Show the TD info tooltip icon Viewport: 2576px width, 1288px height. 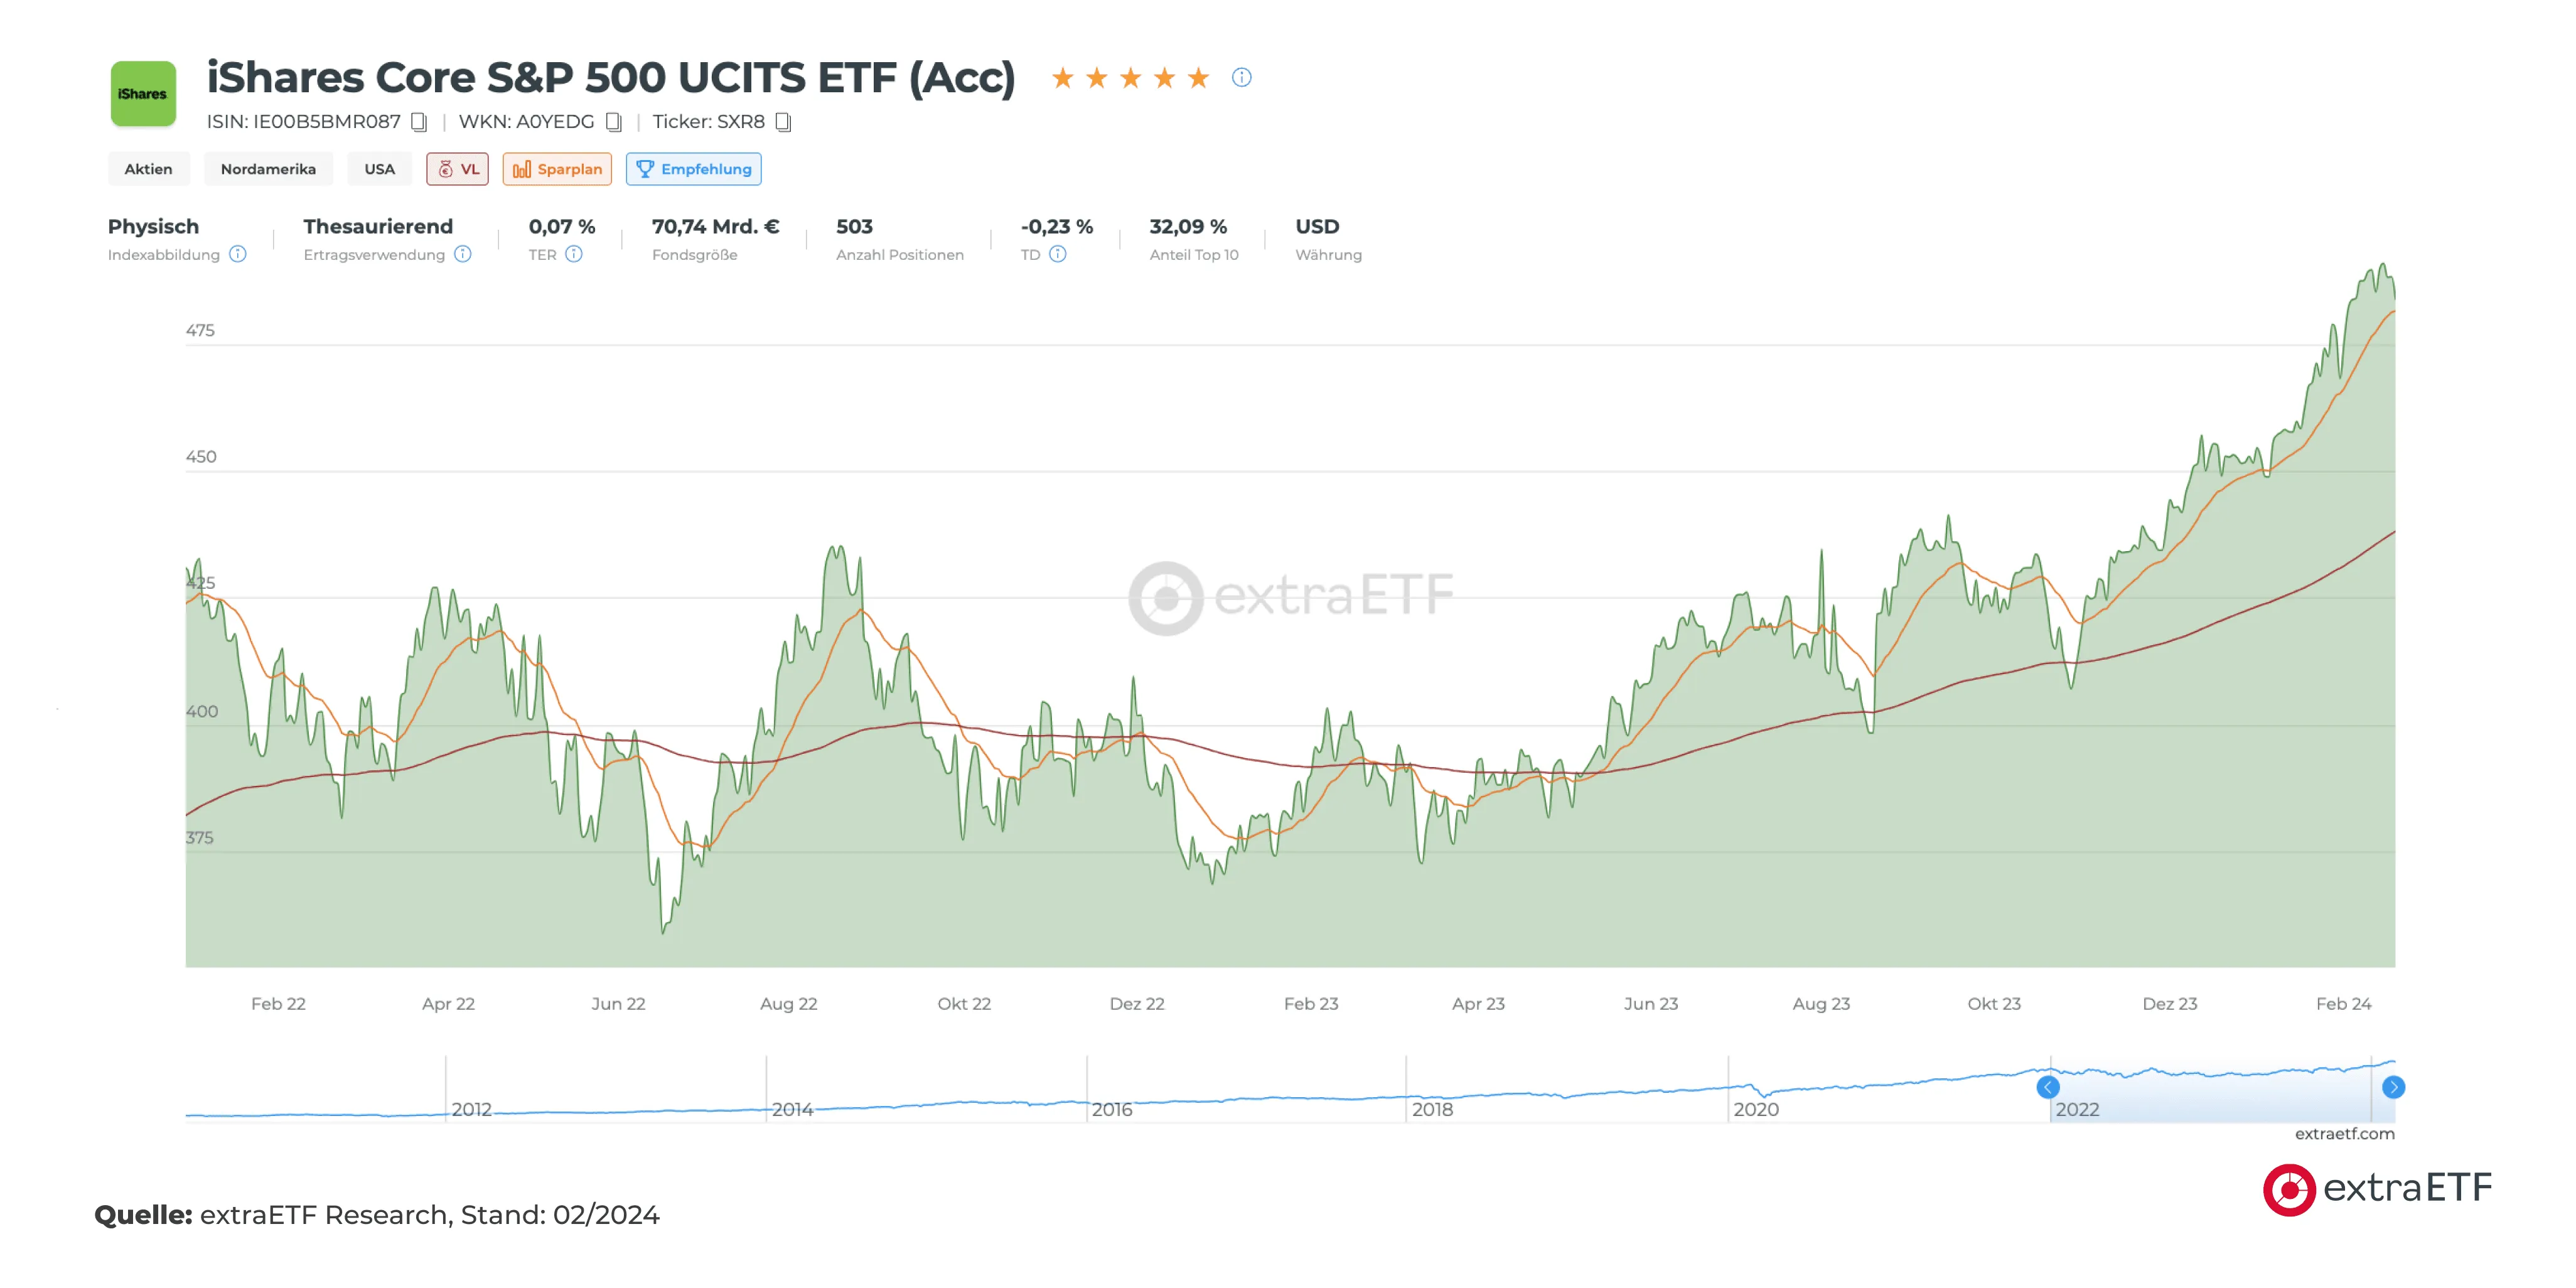click(x=1058, y=255)
